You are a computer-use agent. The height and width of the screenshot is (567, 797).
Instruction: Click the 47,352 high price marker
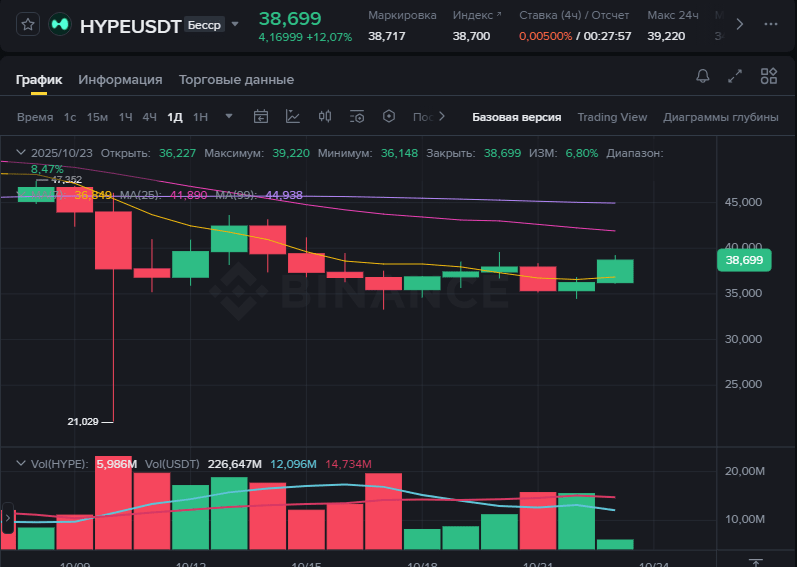(67, 180)
